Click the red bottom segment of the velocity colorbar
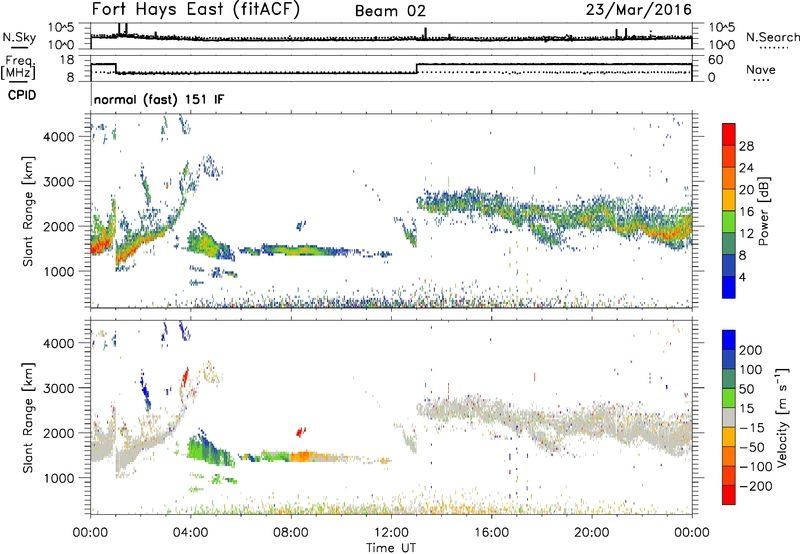The image size is (800, 554). point(729,495)
